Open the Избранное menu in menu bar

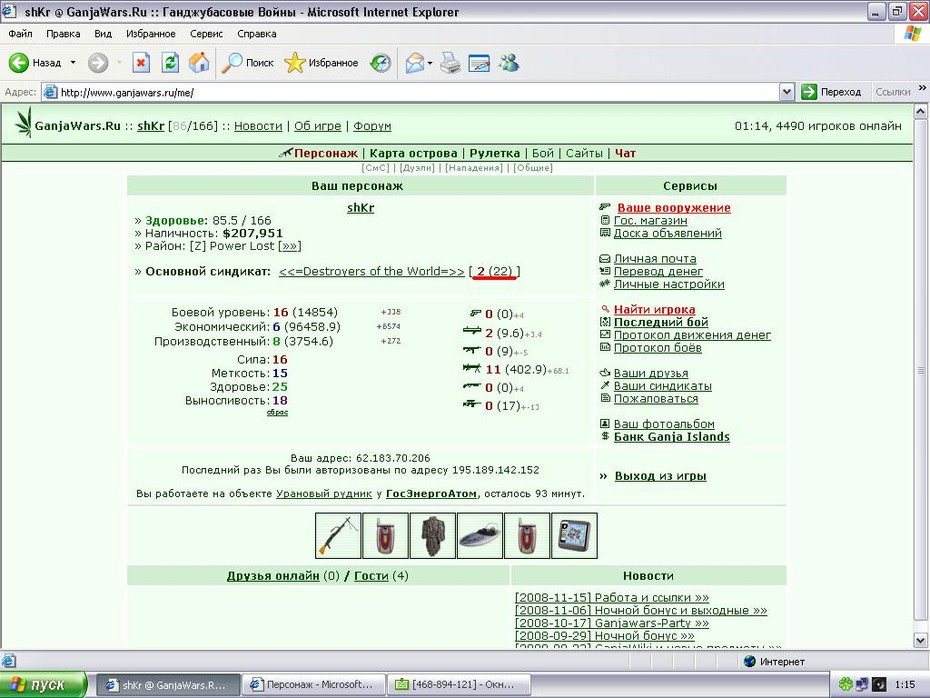[x=151, y=34]
